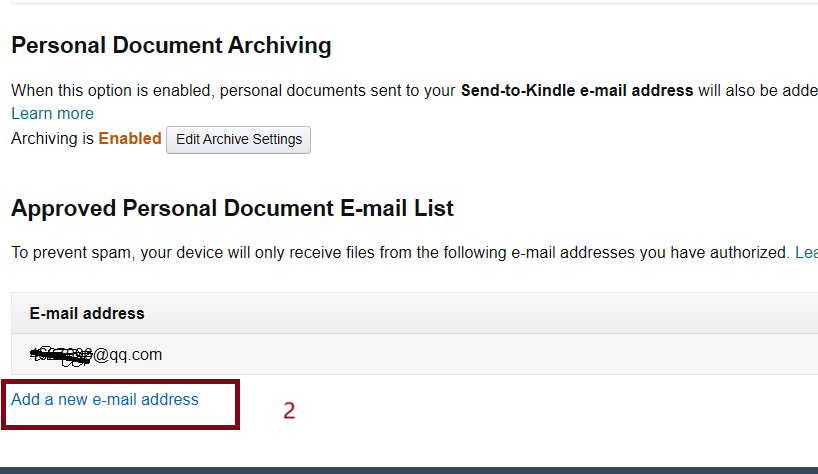Click Add a new e-mail address
Viewport: 818px width, 474px height.
tap(105, 400)
